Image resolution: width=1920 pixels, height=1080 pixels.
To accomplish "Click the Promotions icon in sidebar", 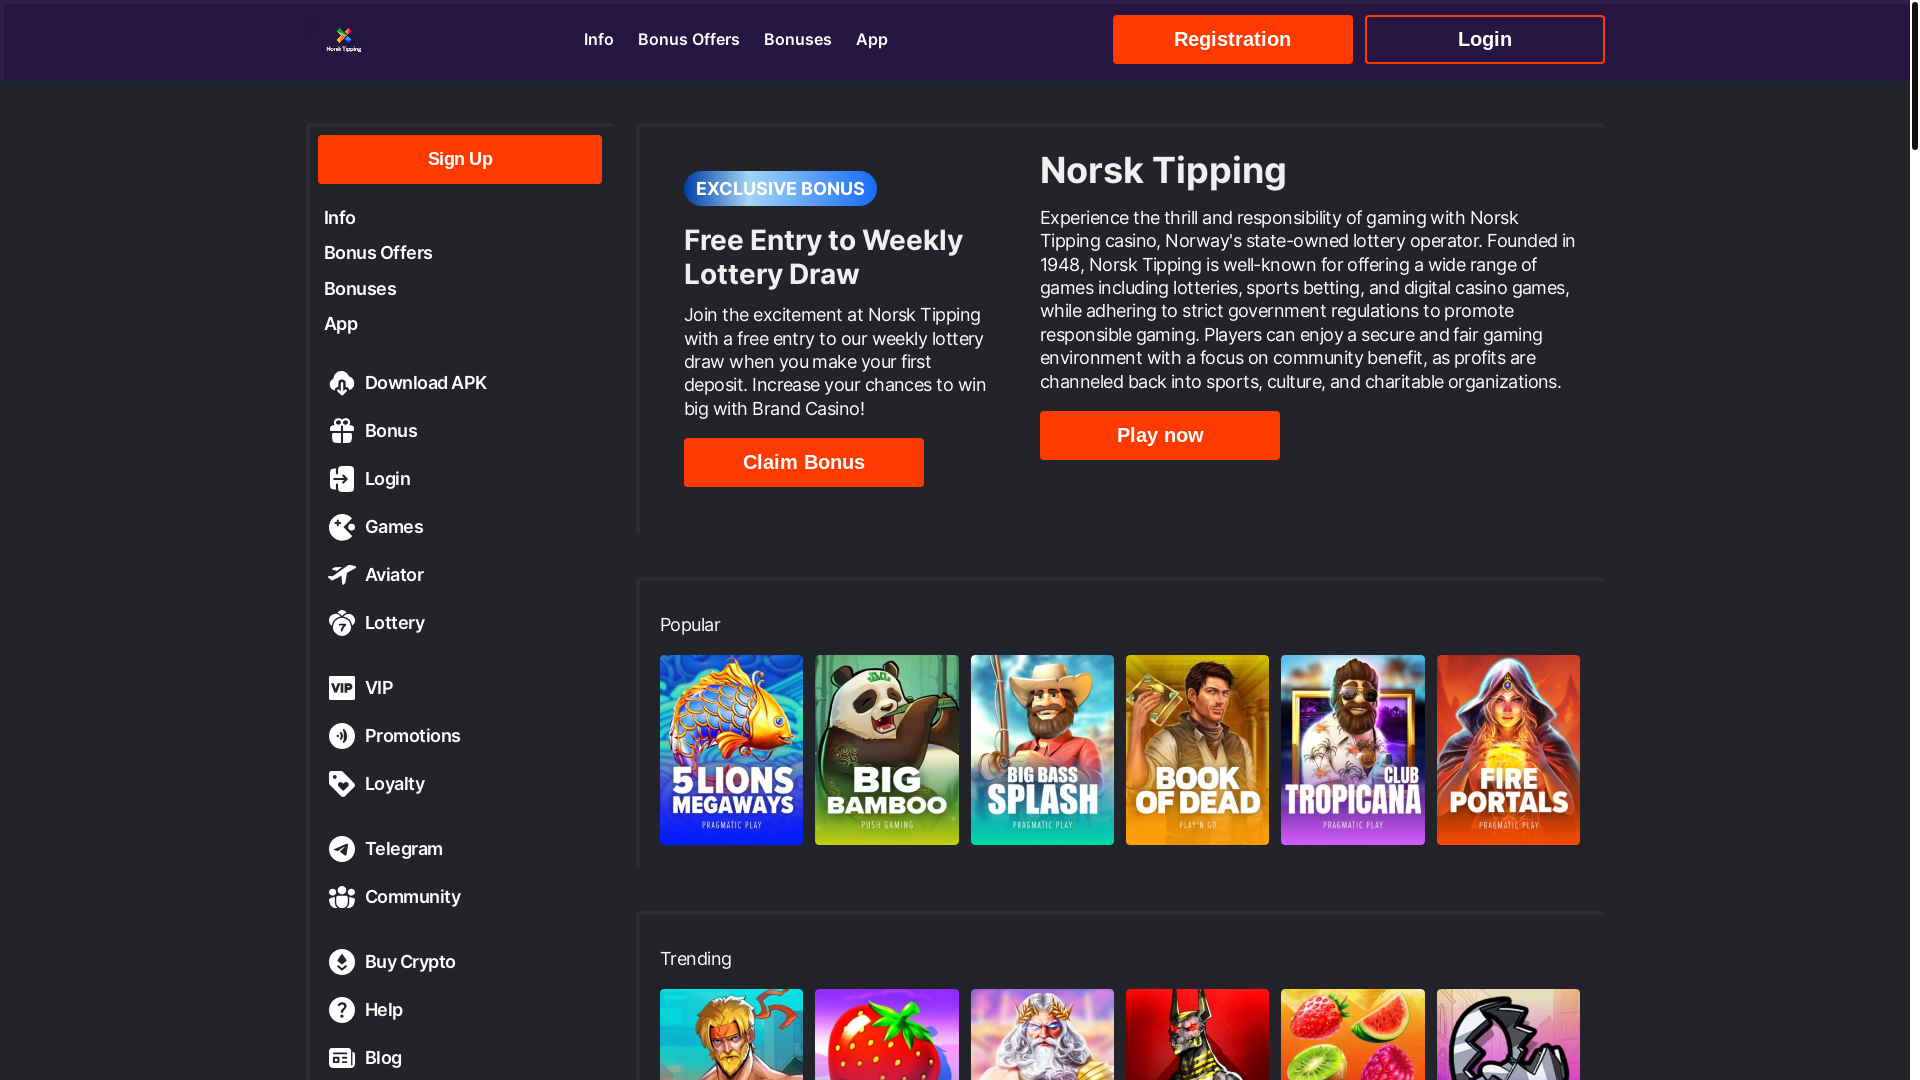I will (x=342, y=736).
